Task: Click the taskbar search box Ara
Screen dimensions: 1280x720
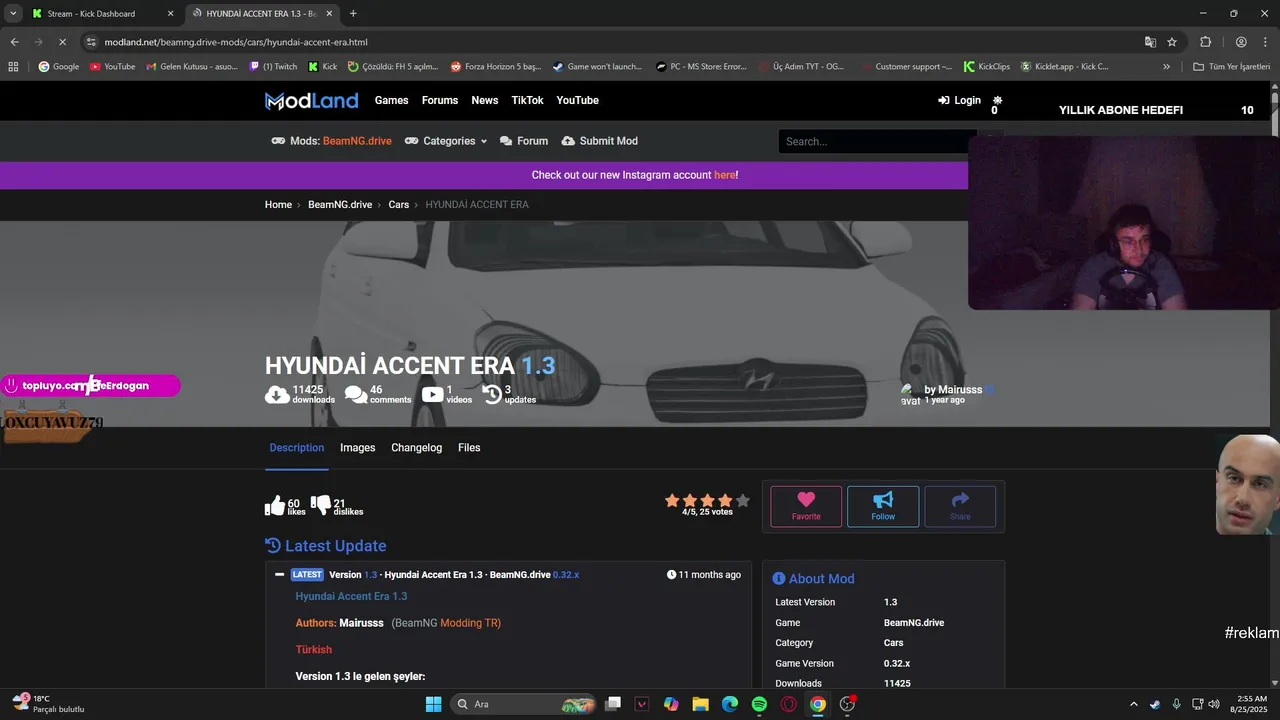Action: click(523, 704)
